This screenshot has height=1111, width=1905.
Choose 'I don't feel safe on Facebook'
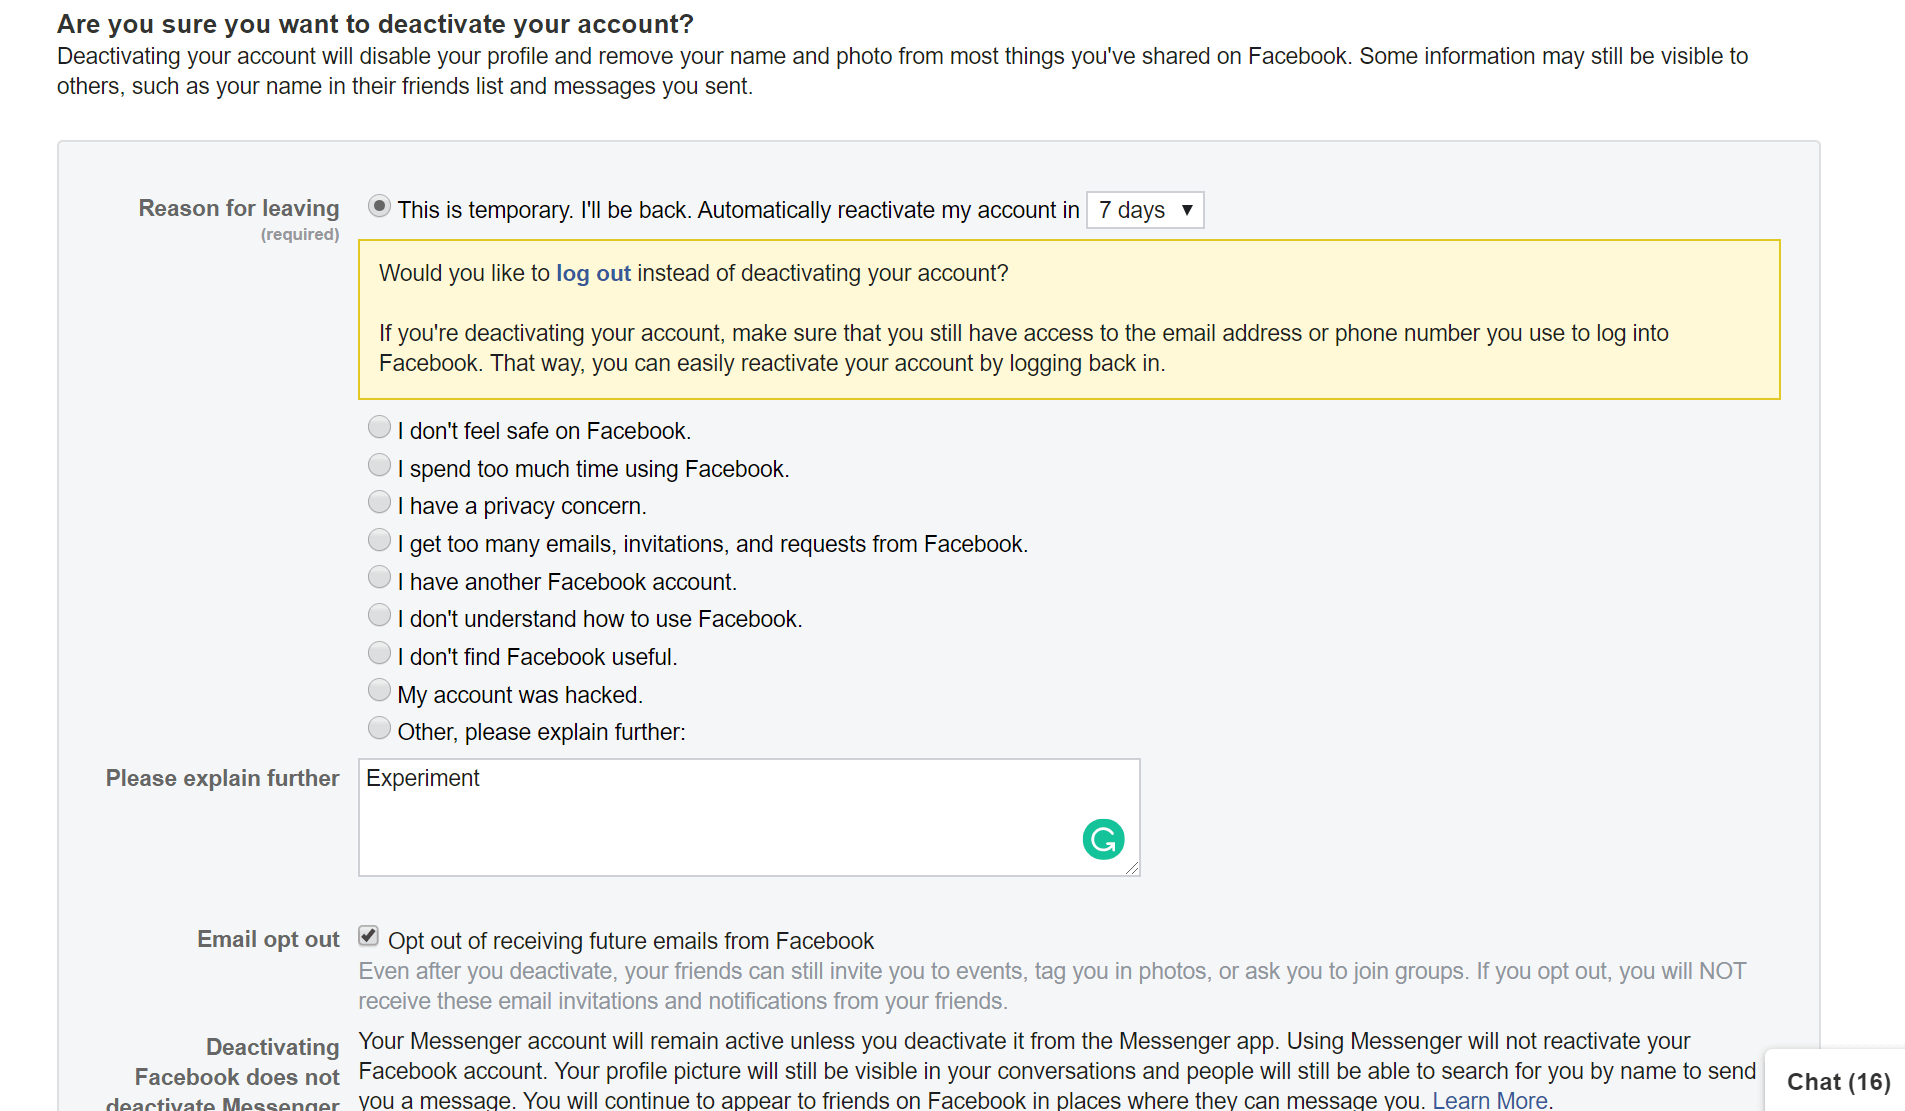(x=379, y=428)
